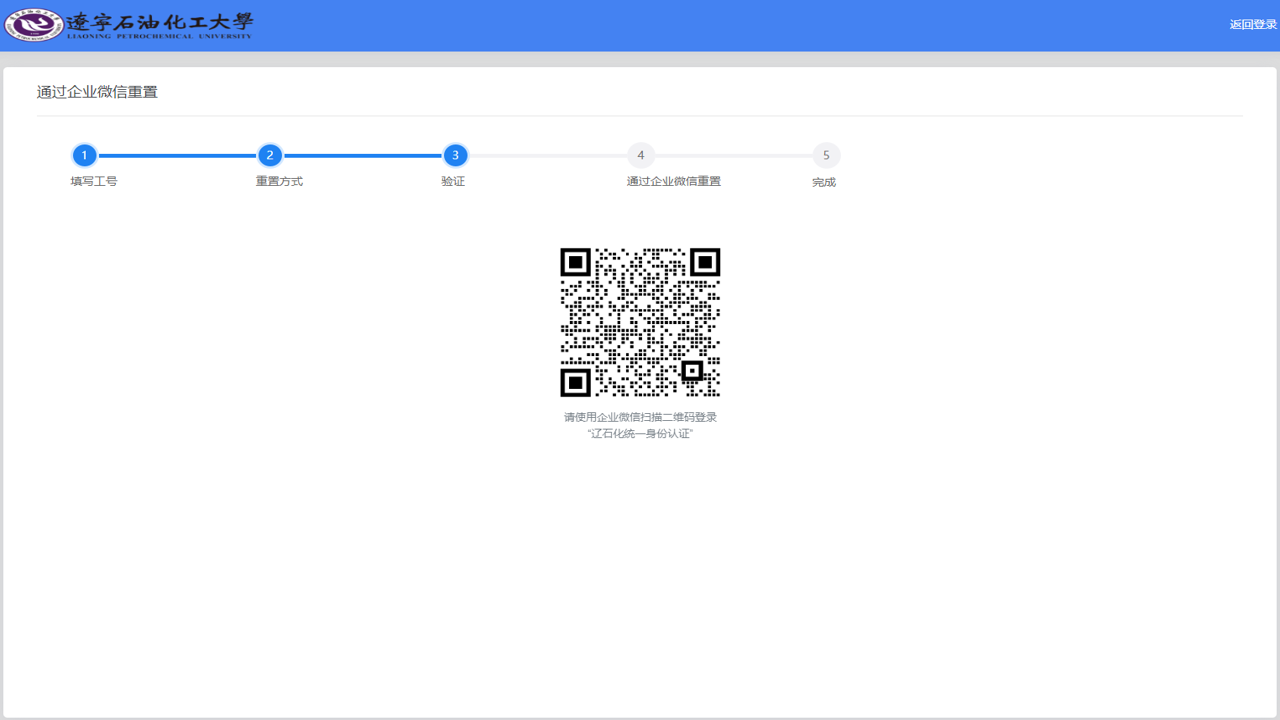The width and height of the screenshot is (1280, 720).
Task: Select step 5 circle 完成
Action: [826, 156]
